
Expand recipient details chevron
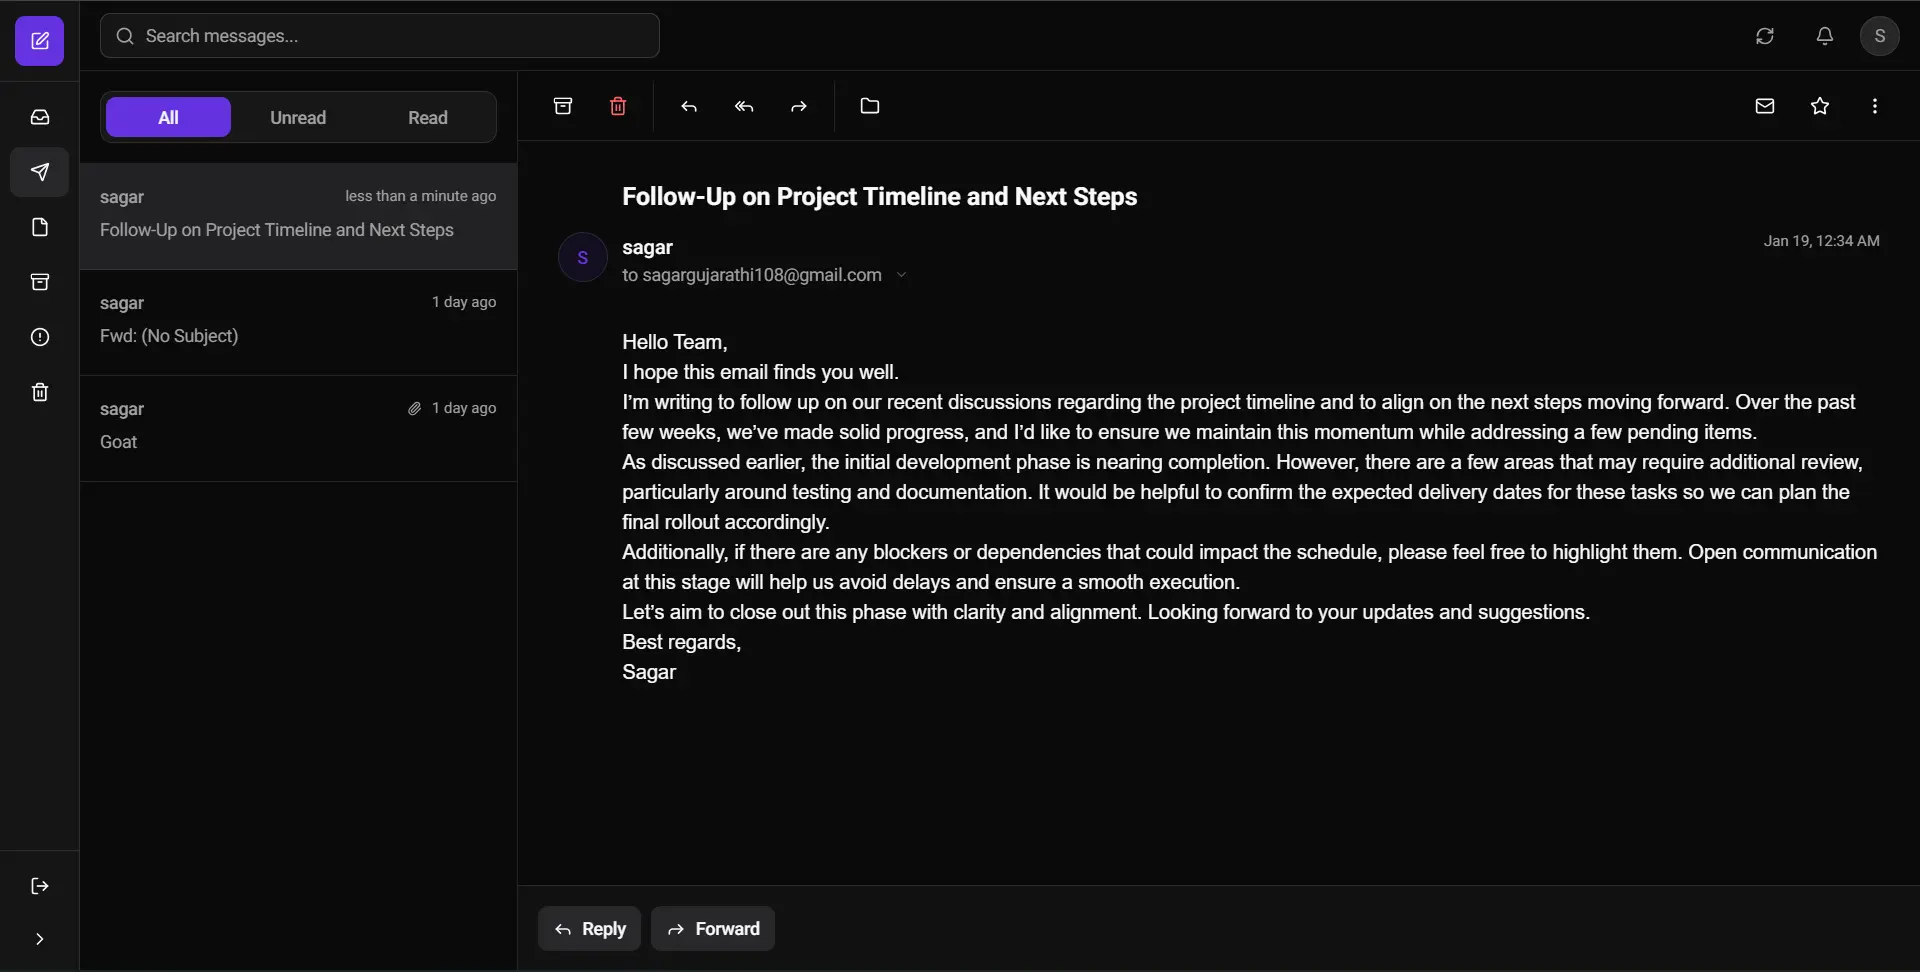pos(901,275)
